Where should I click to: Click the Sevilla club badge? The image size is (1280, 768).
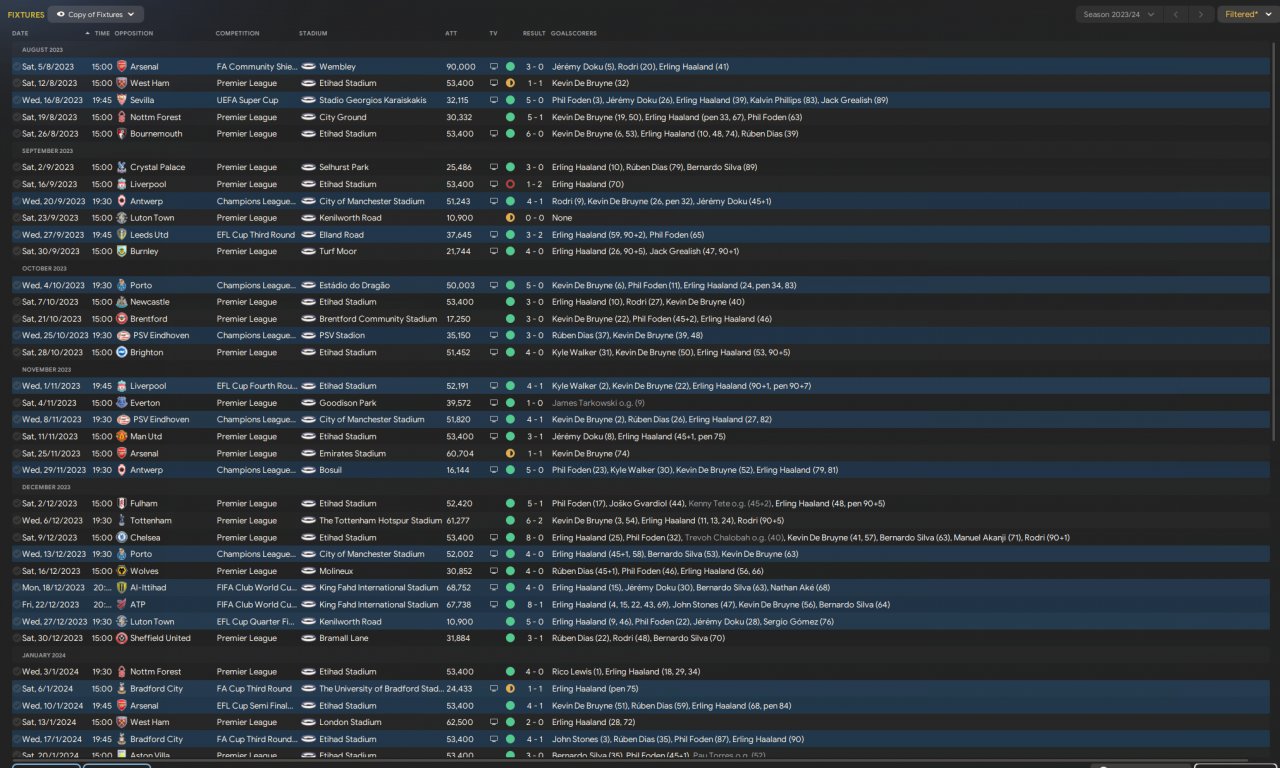coord(122,100)
